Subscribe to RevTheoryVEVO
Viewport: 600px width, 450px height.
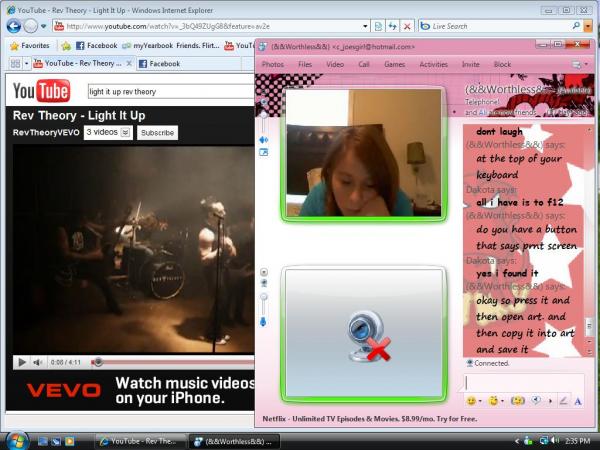pos(157,133)
